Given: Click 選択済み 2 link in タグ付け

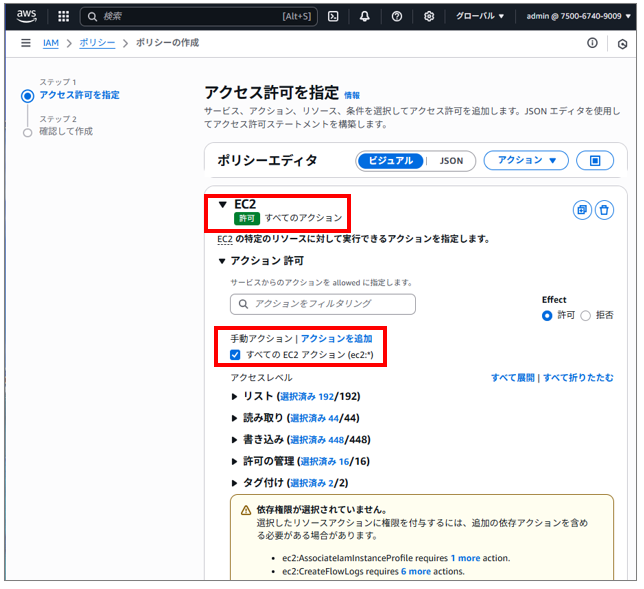Looking at the screenshot, I should (x=312, y=483).
